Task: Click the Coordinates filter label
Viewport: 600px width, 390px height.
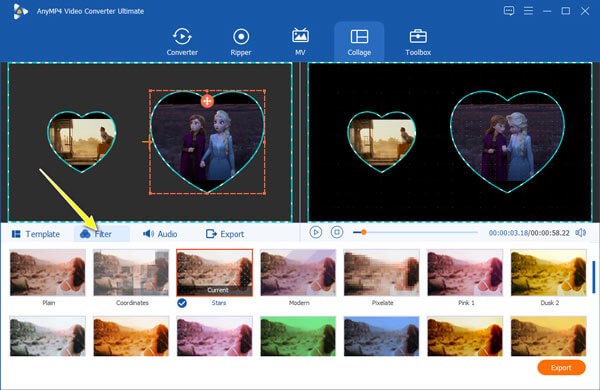Action: click(x=132, y=303)
